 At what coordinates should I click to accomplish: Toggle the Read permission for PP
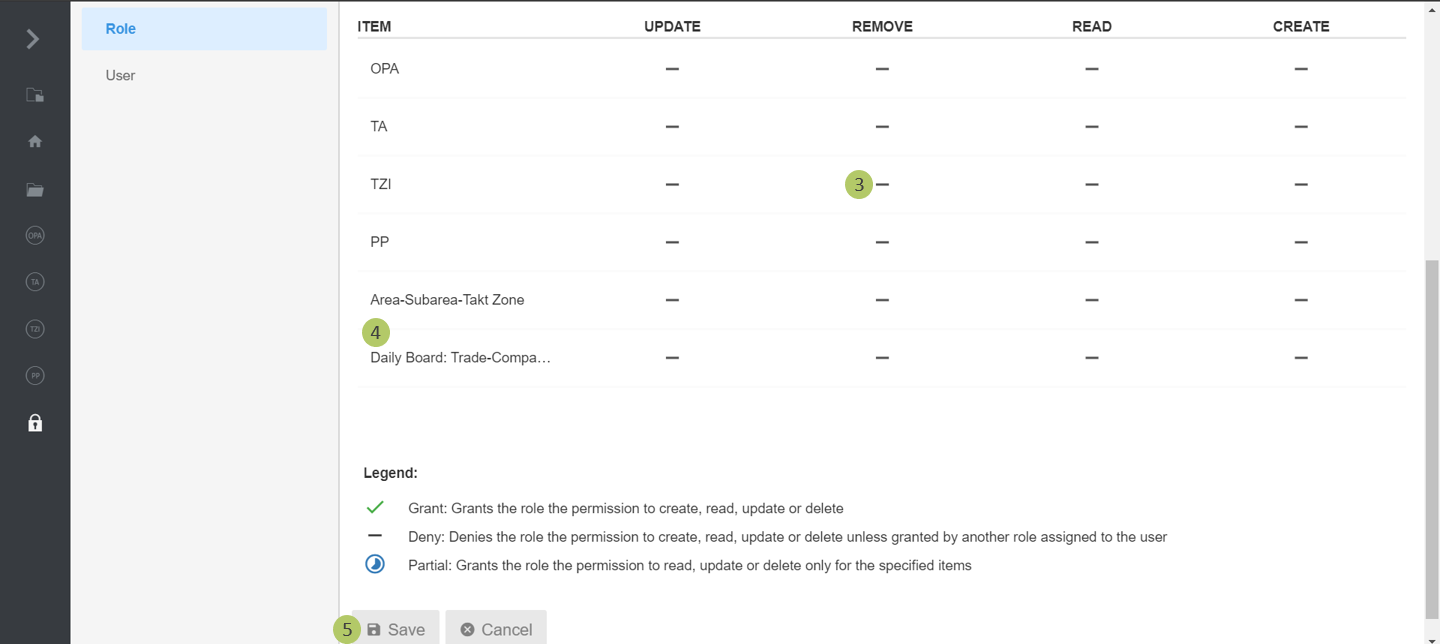(x=1091, y=242)
